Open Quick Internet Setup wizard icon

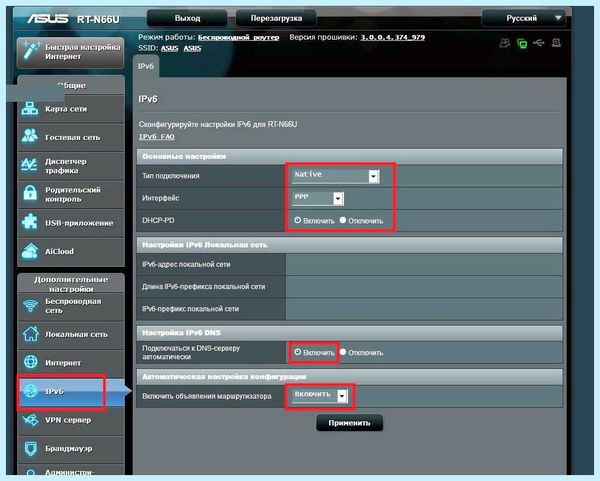coord(31,51)
